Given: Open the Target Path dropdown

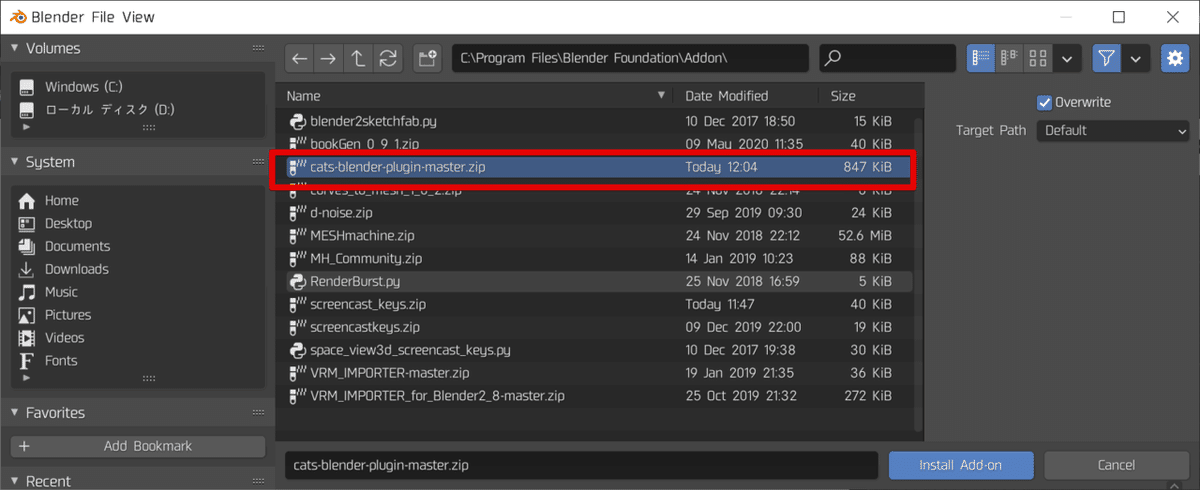Looking at the screenshot, I should point(1112,130).
